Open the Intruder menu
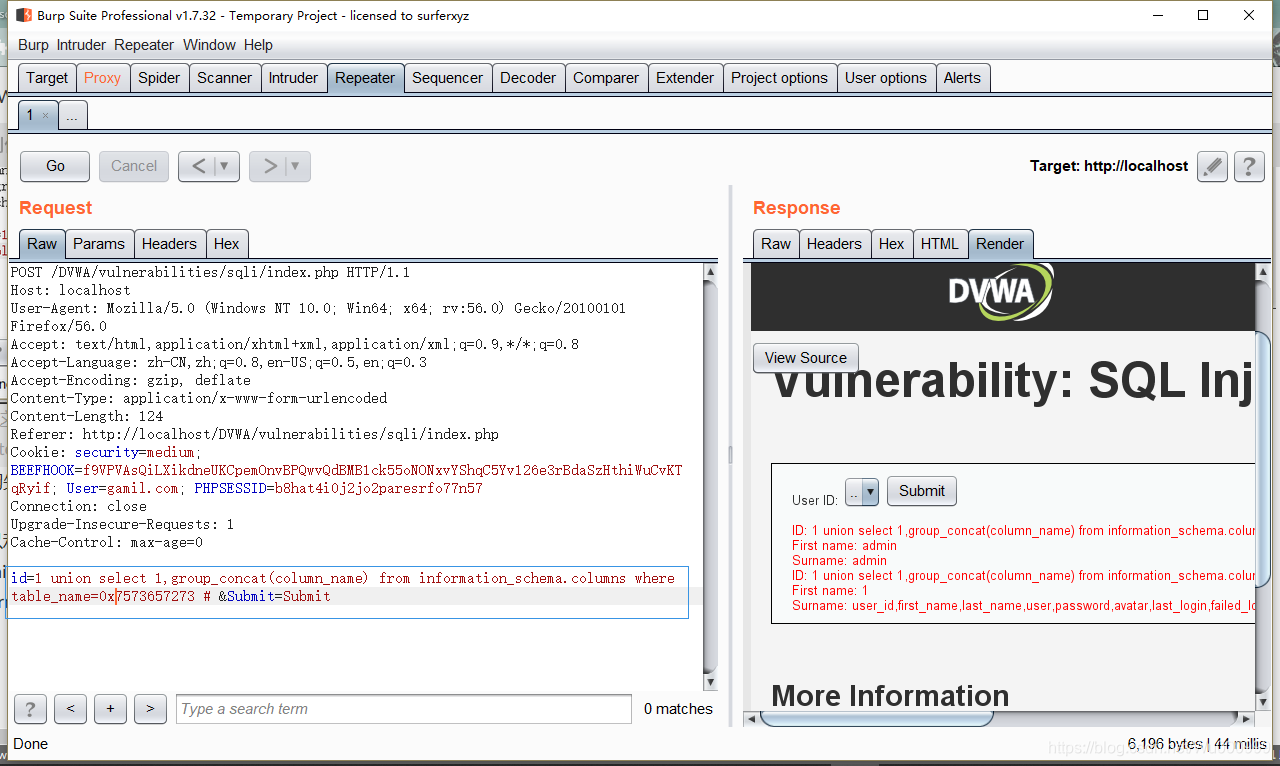The height and width of the screenshot is (766, 1280). pos(81,45)
